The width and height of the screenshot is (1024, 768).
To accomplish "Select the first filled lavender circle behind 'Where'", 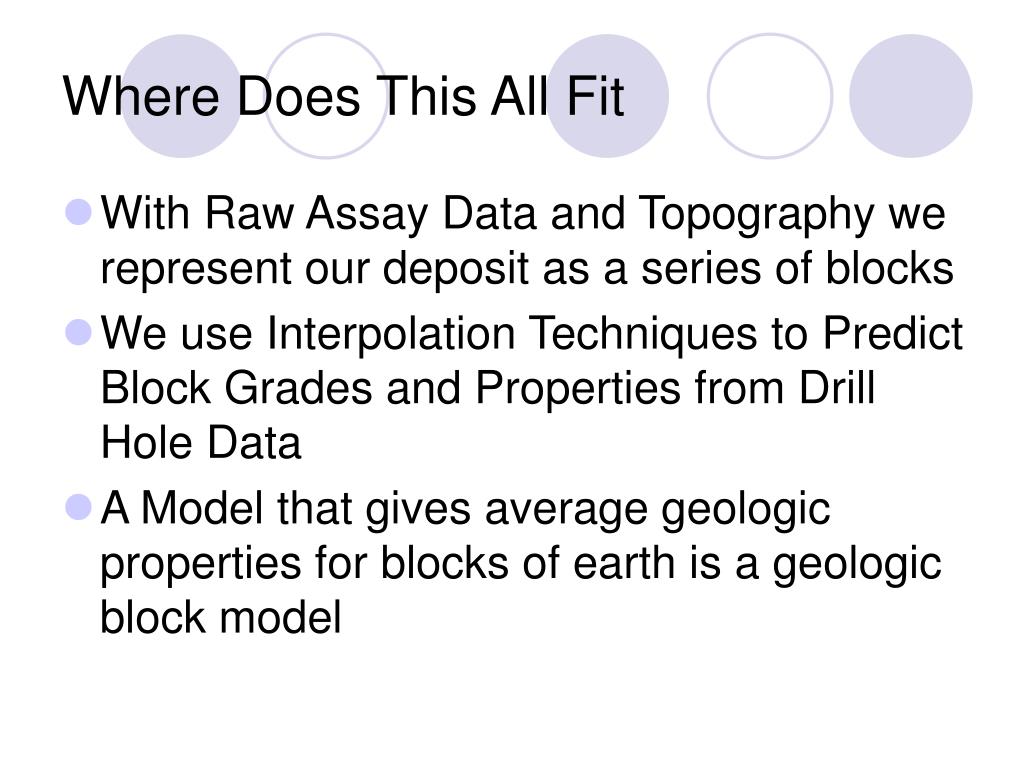I will (182, 96).
